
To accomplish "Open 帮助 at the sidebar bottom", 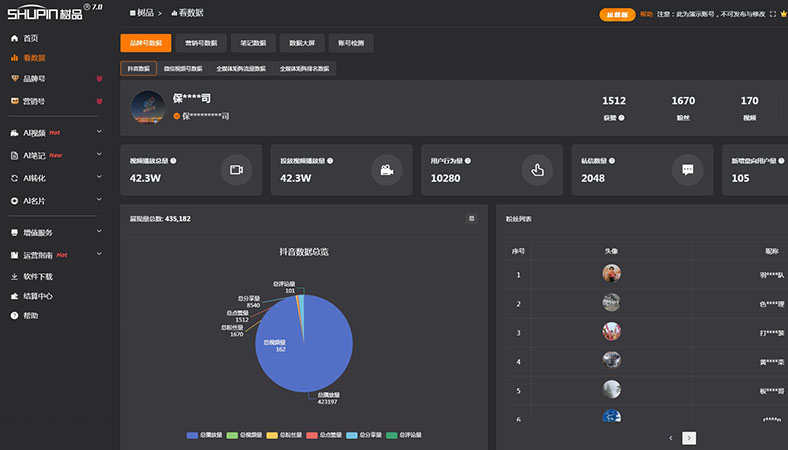I will (x=25, y=315).
